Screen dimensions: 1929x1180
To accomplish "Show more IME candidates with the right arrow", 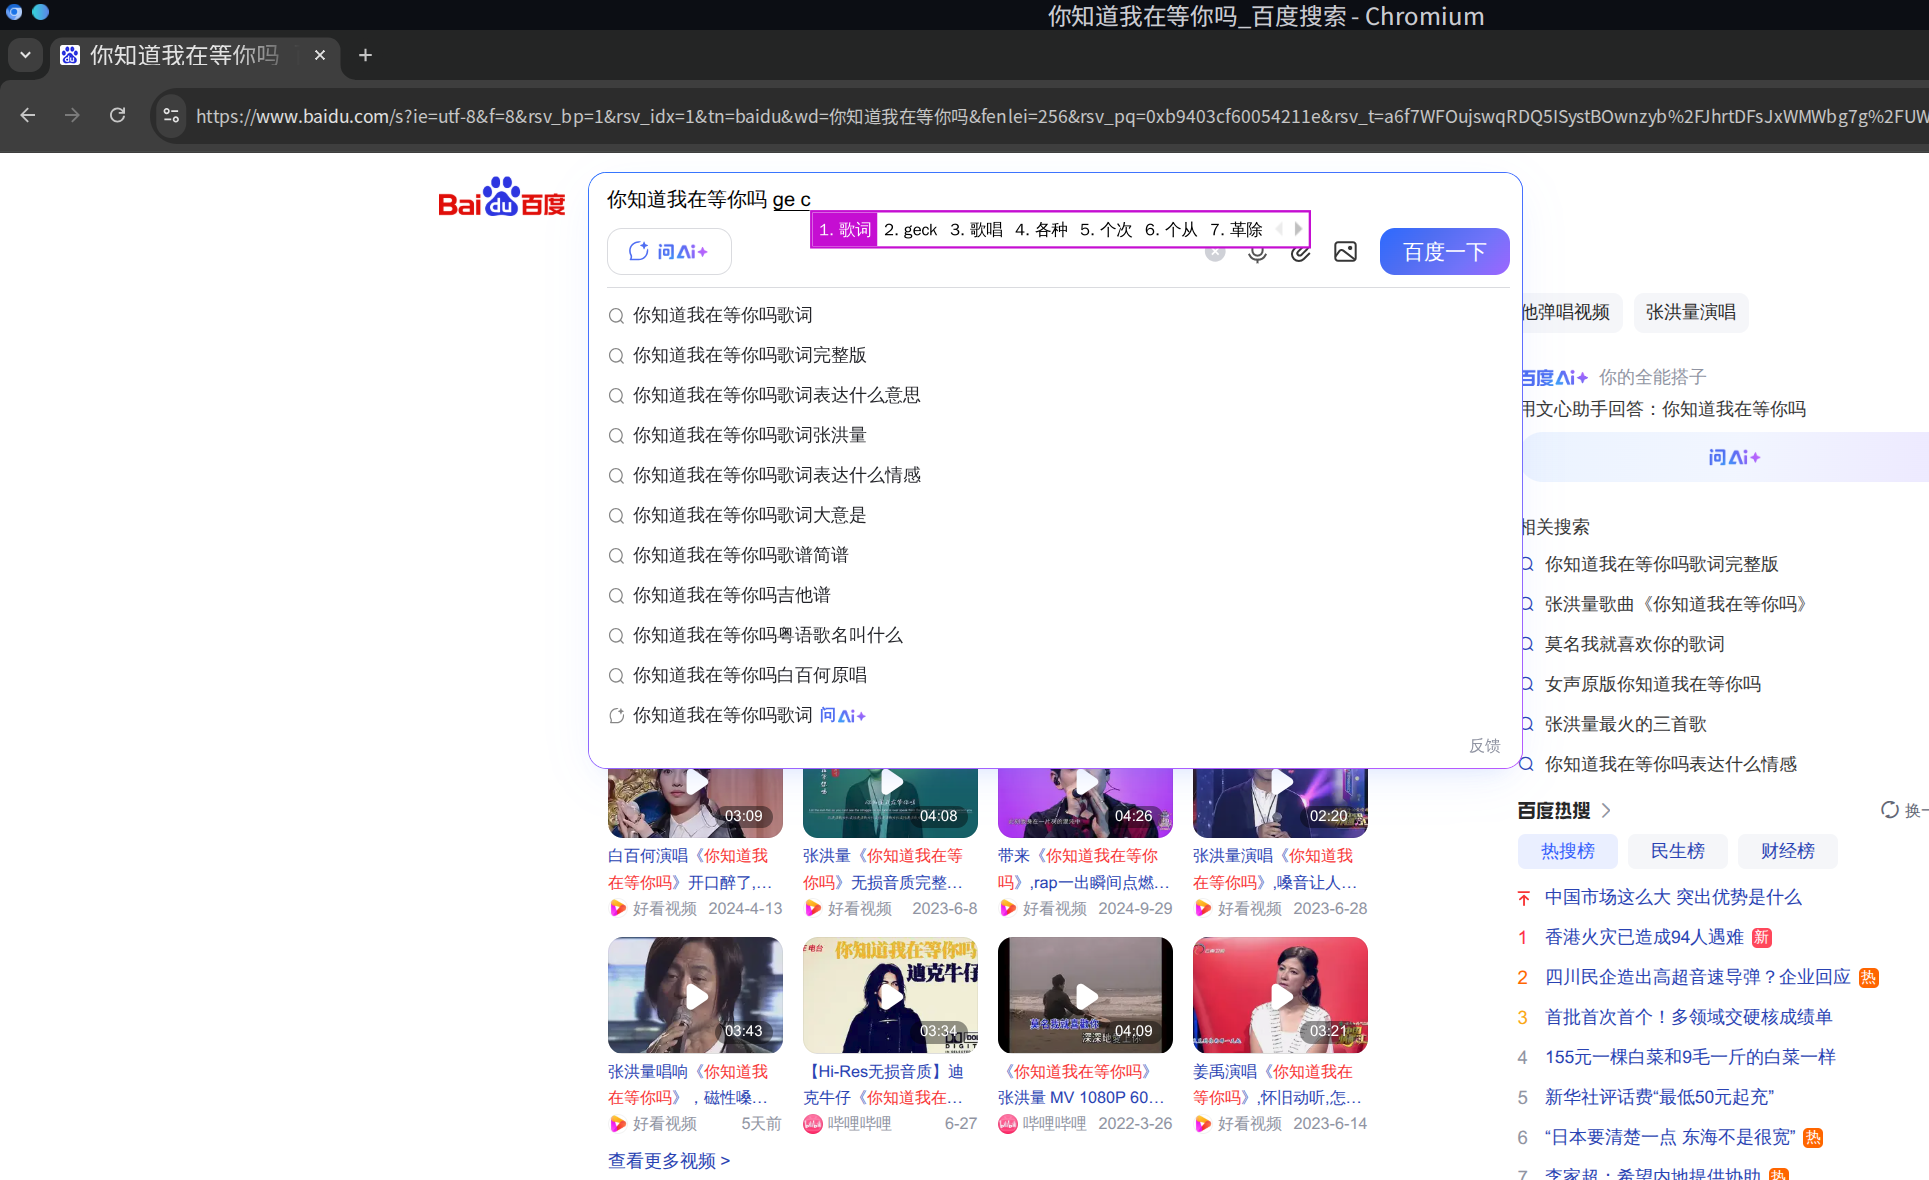I will pyautogui.click(x=1298, y=228).
